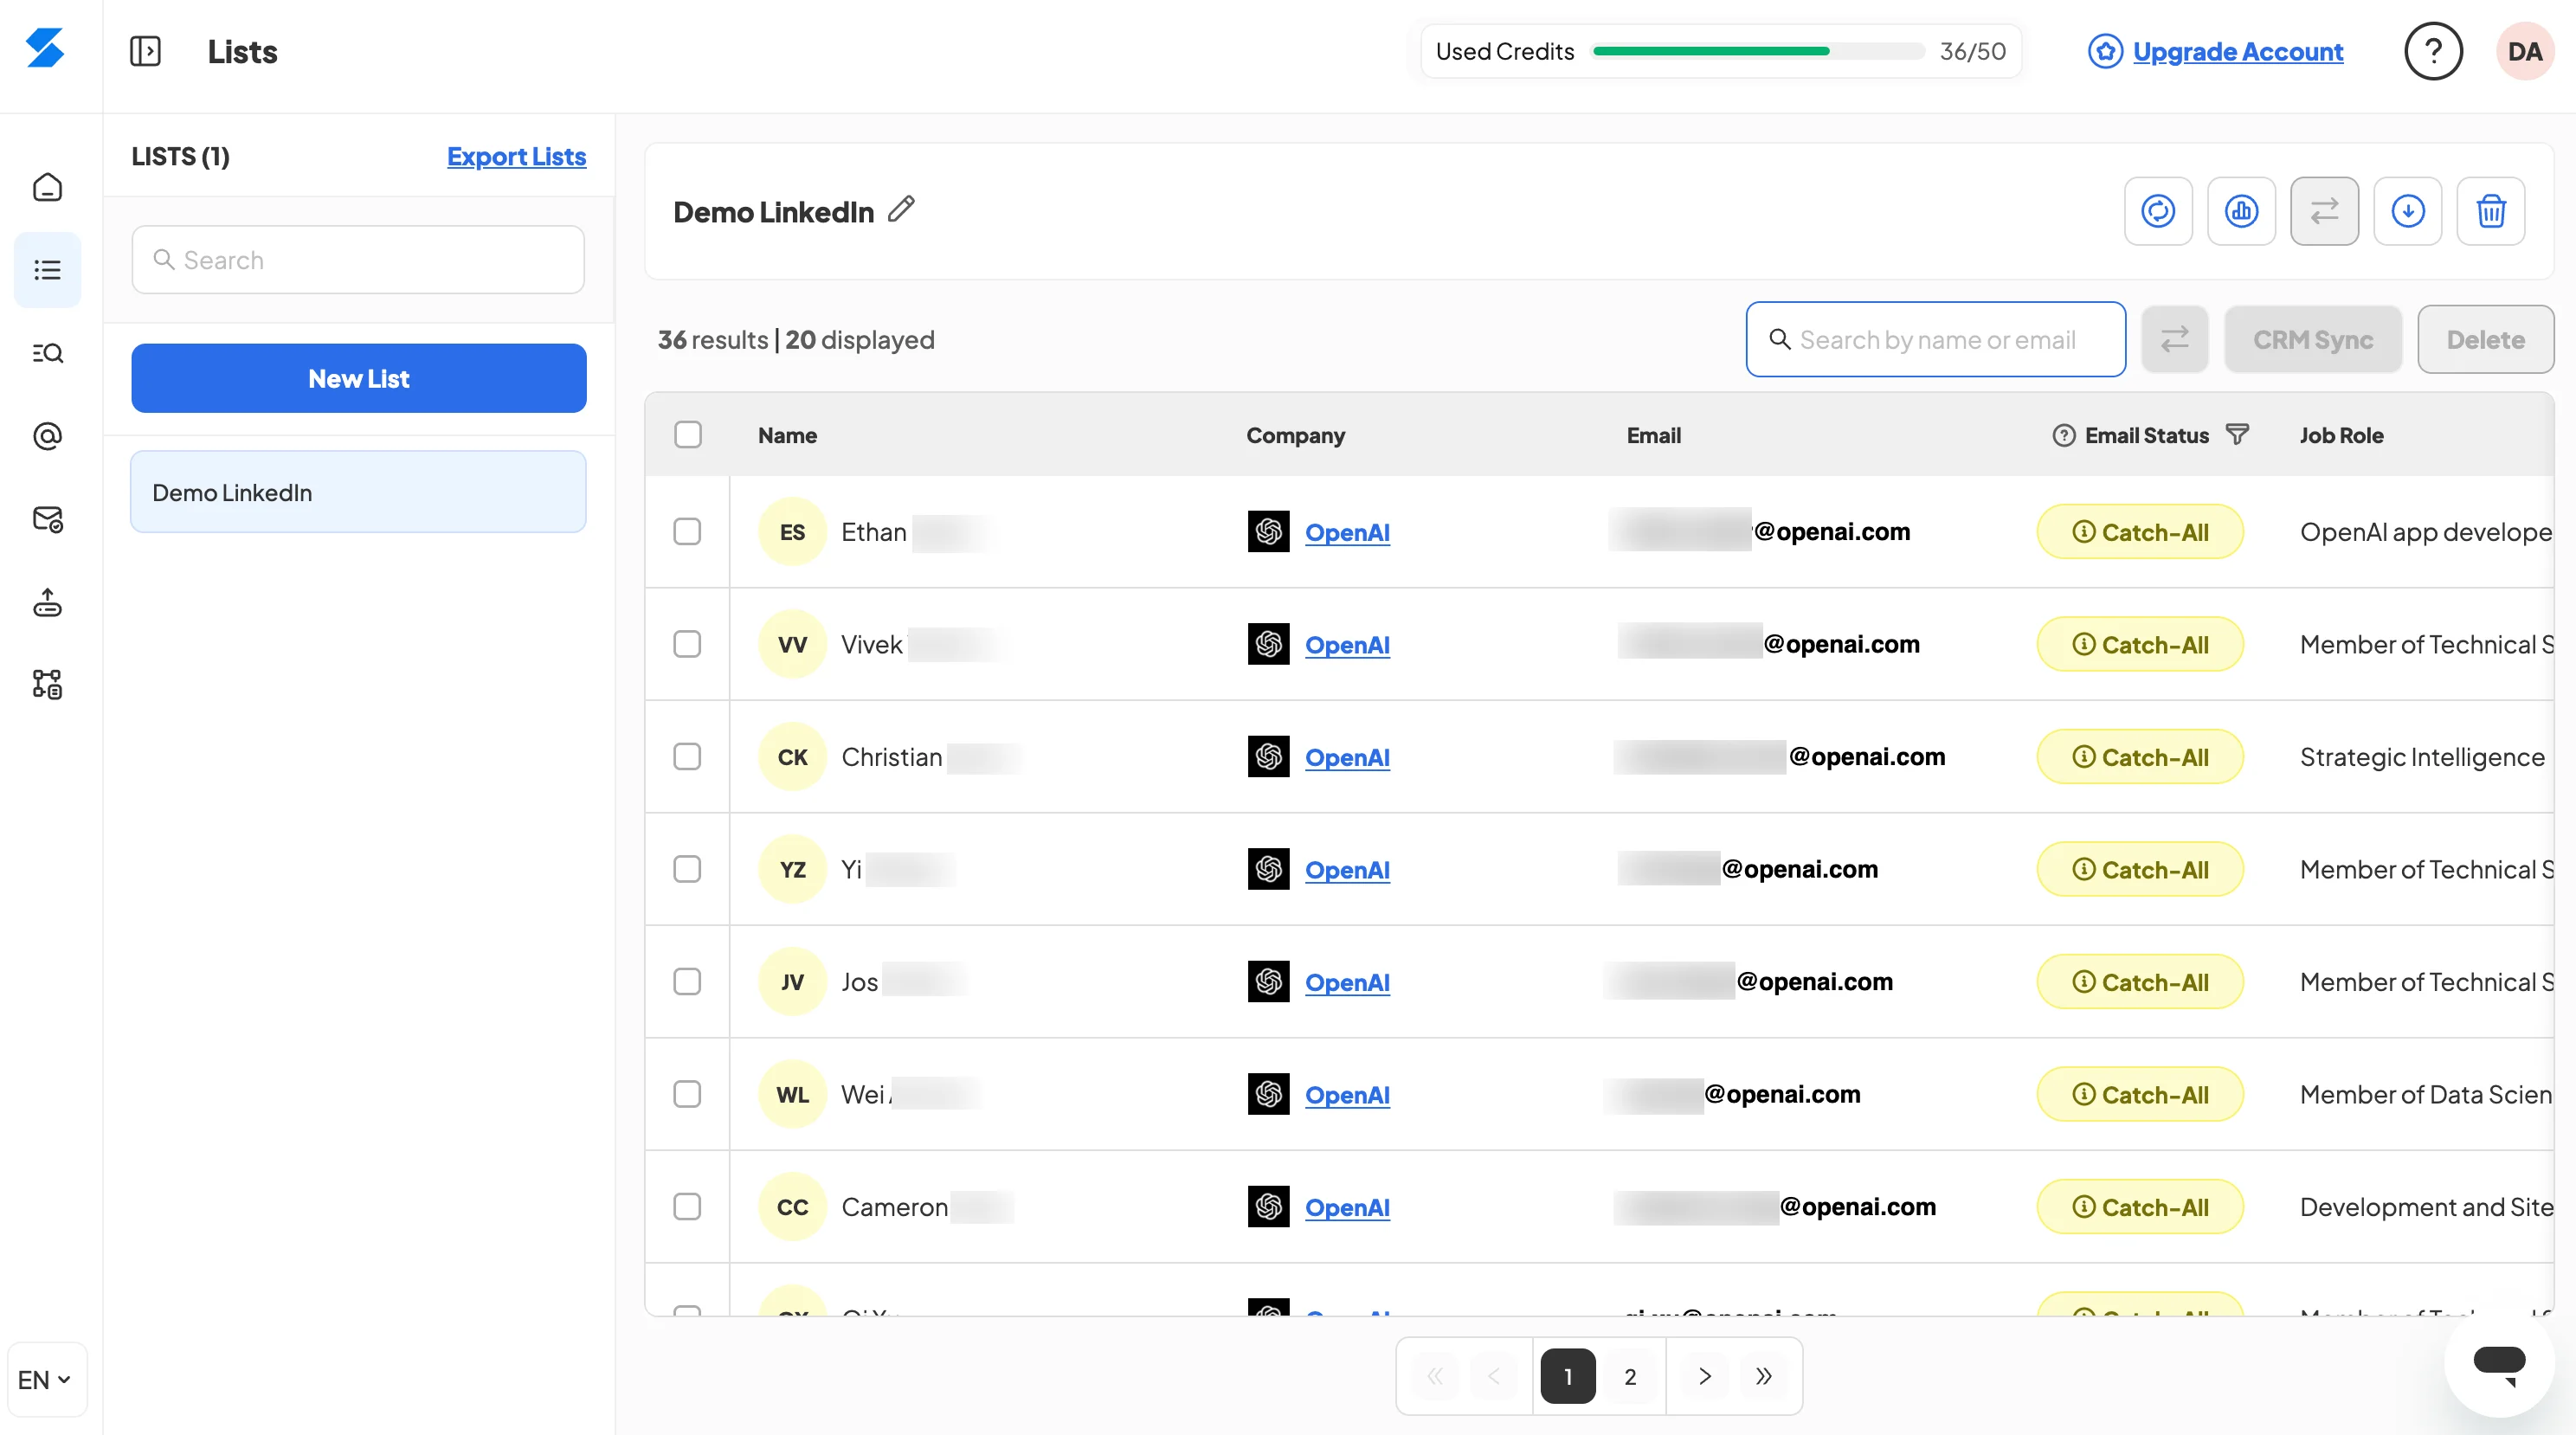
Task: Open the EN language dropdown
Action: (45, 1379)
